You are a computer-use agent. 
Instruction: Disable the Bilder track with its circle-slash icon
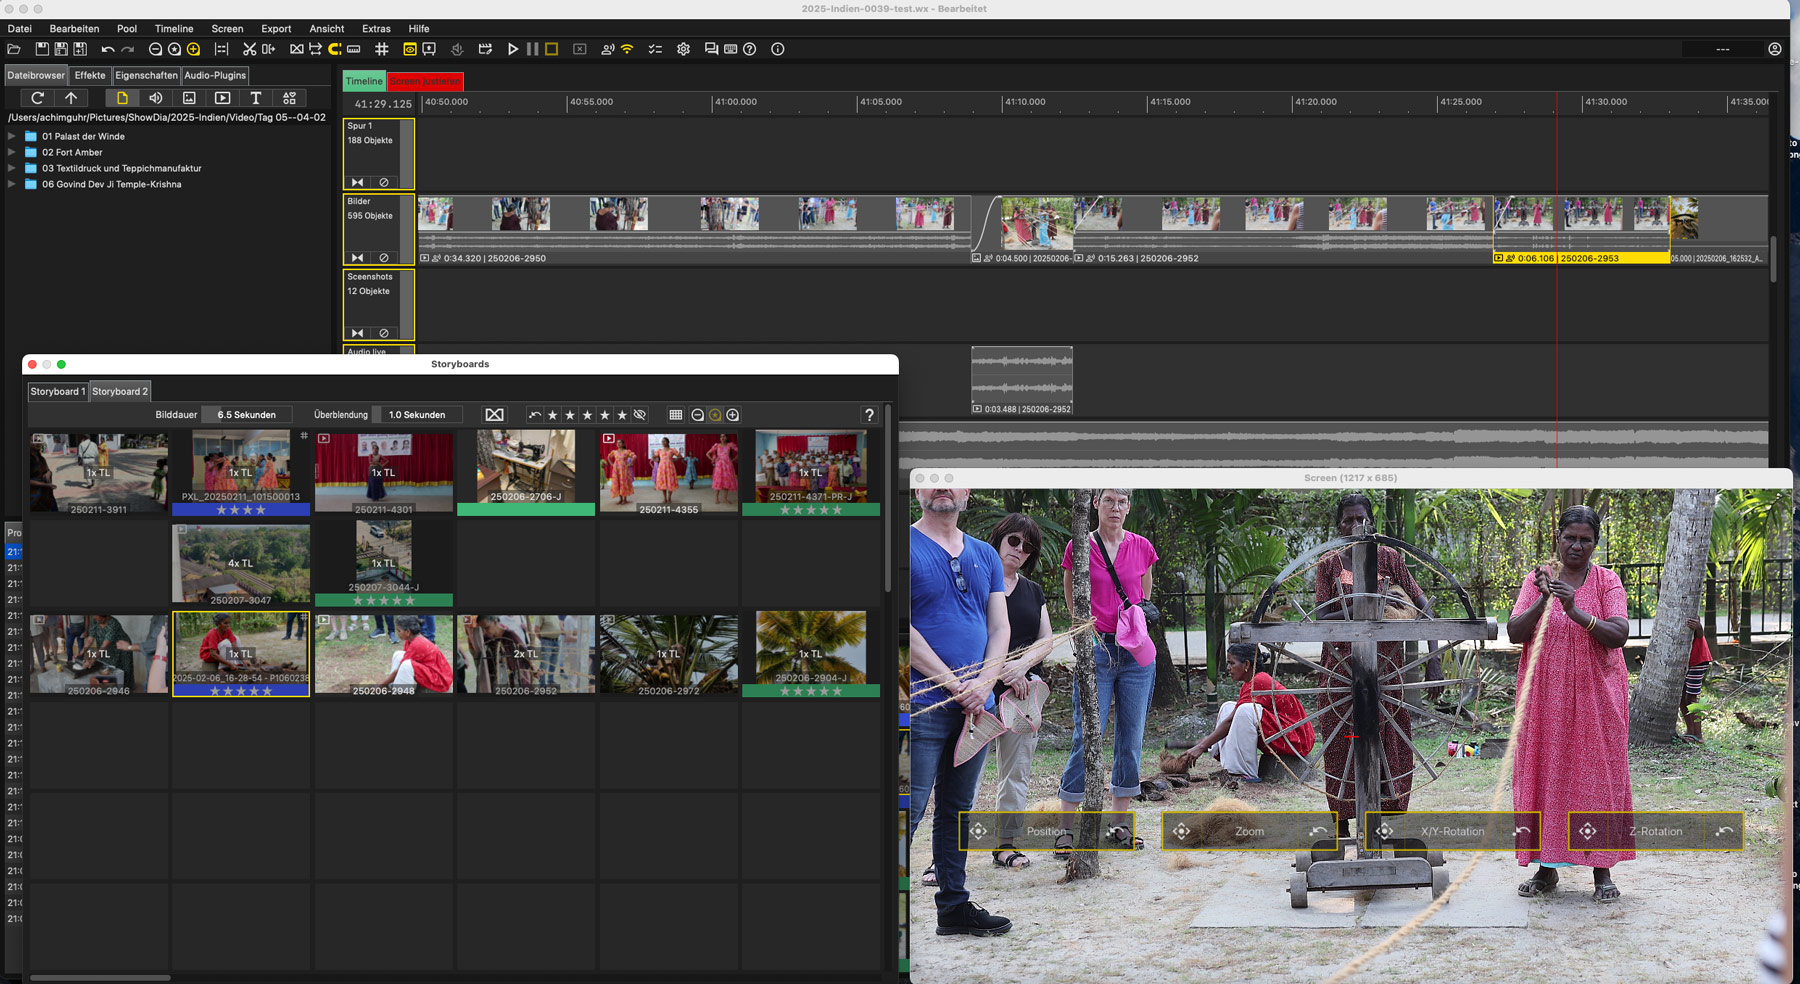point(384,257)
